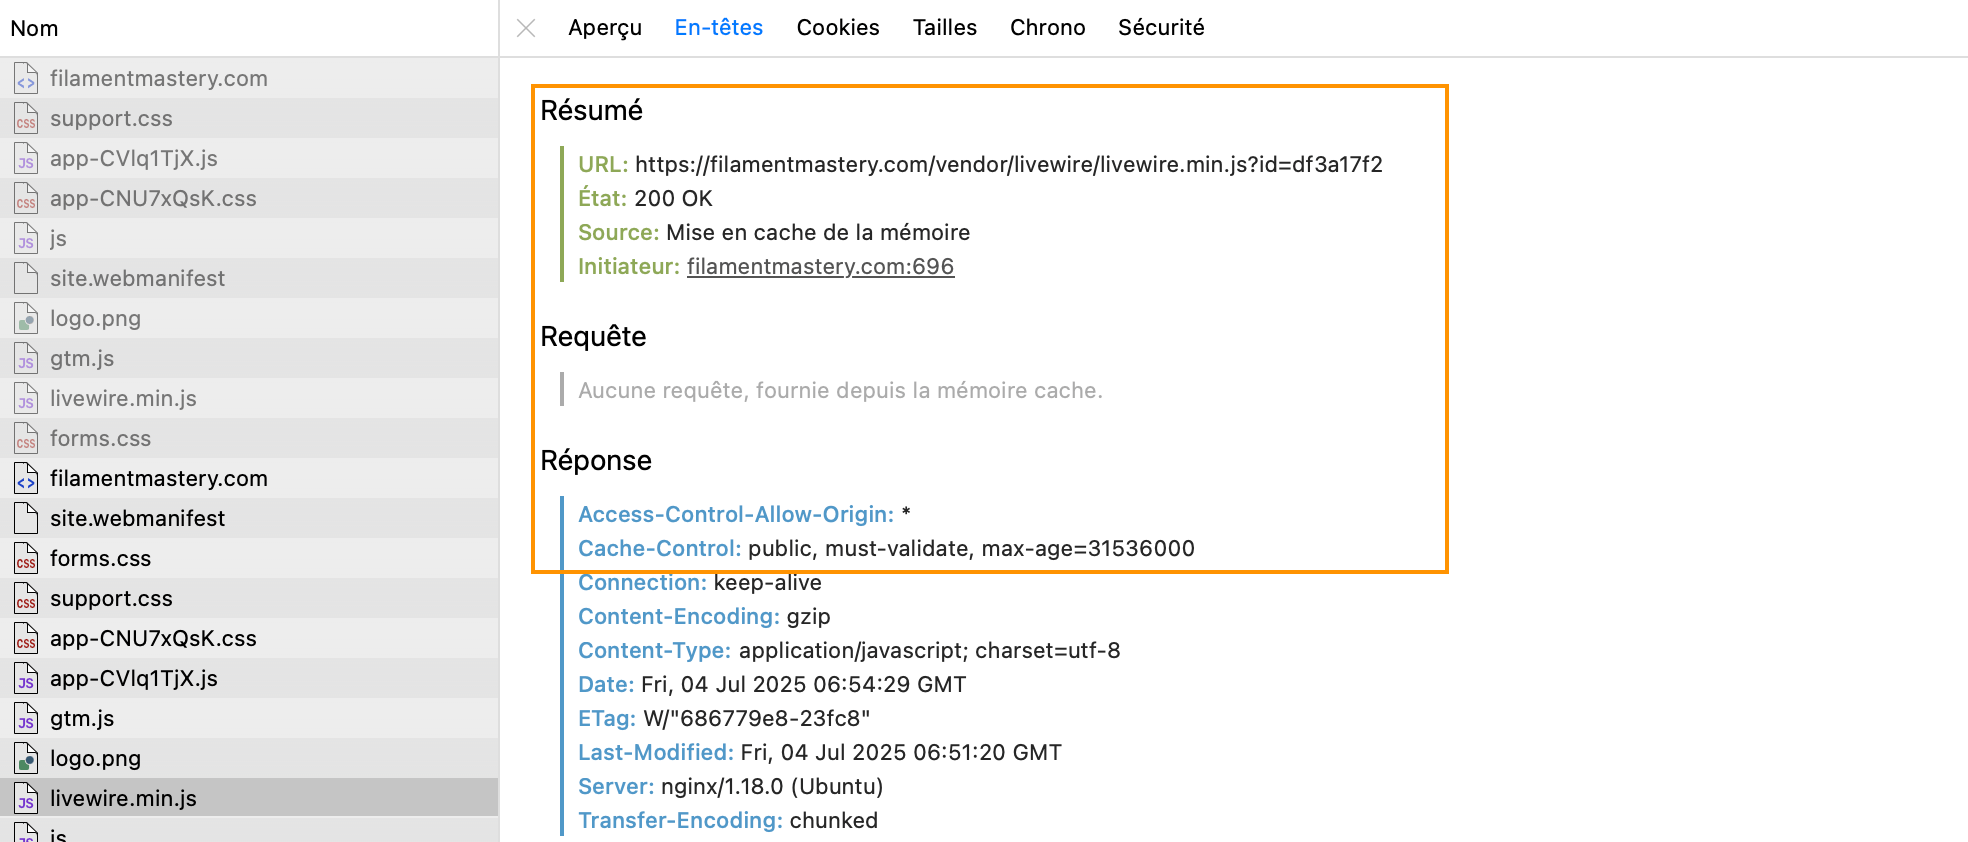
Task: Click the CSS icon next to forms.css
Action: pyautogui.click(x=25, y=438)
